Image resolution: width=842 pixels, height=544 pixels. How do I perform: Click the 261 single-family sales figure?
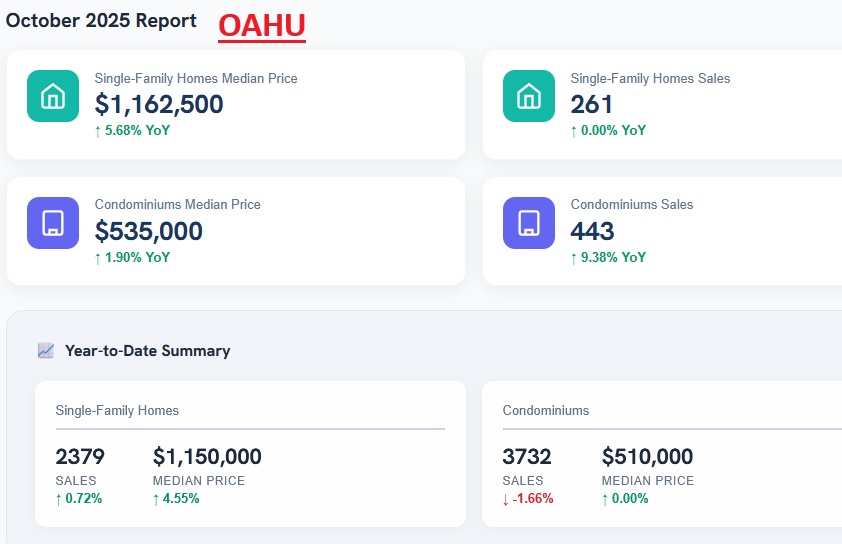(x=592, y=104)
